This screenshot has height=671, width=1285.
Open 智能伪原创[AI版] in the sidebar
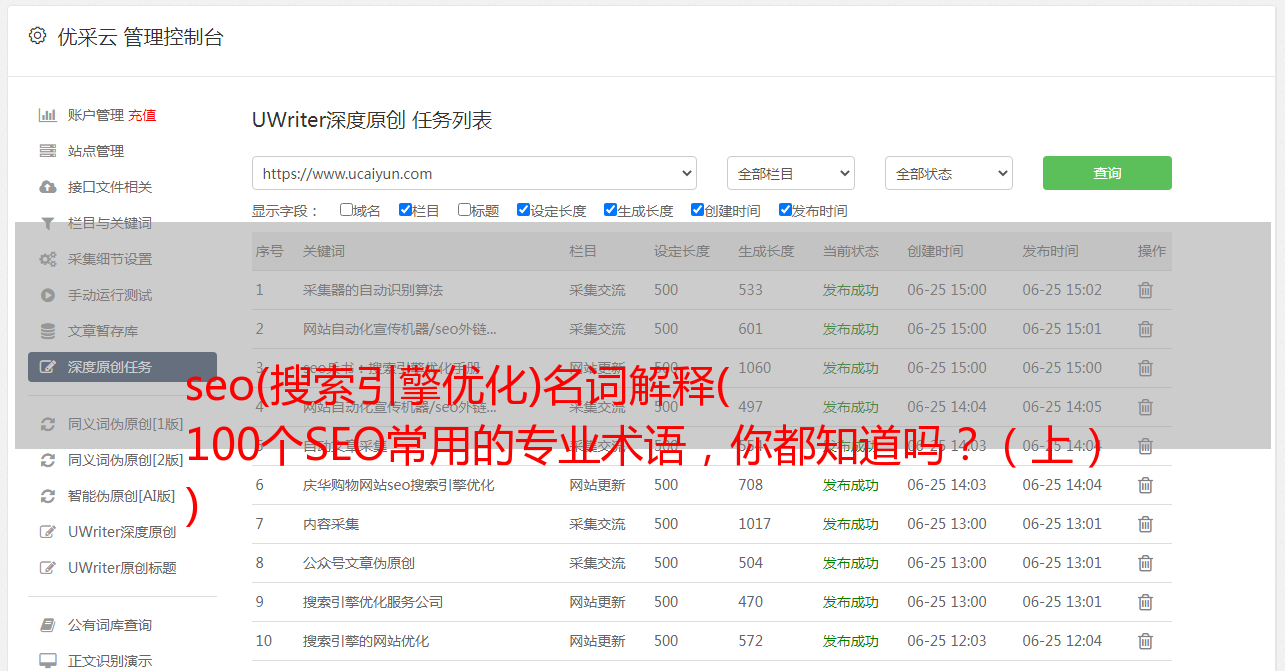coord(122,496)
